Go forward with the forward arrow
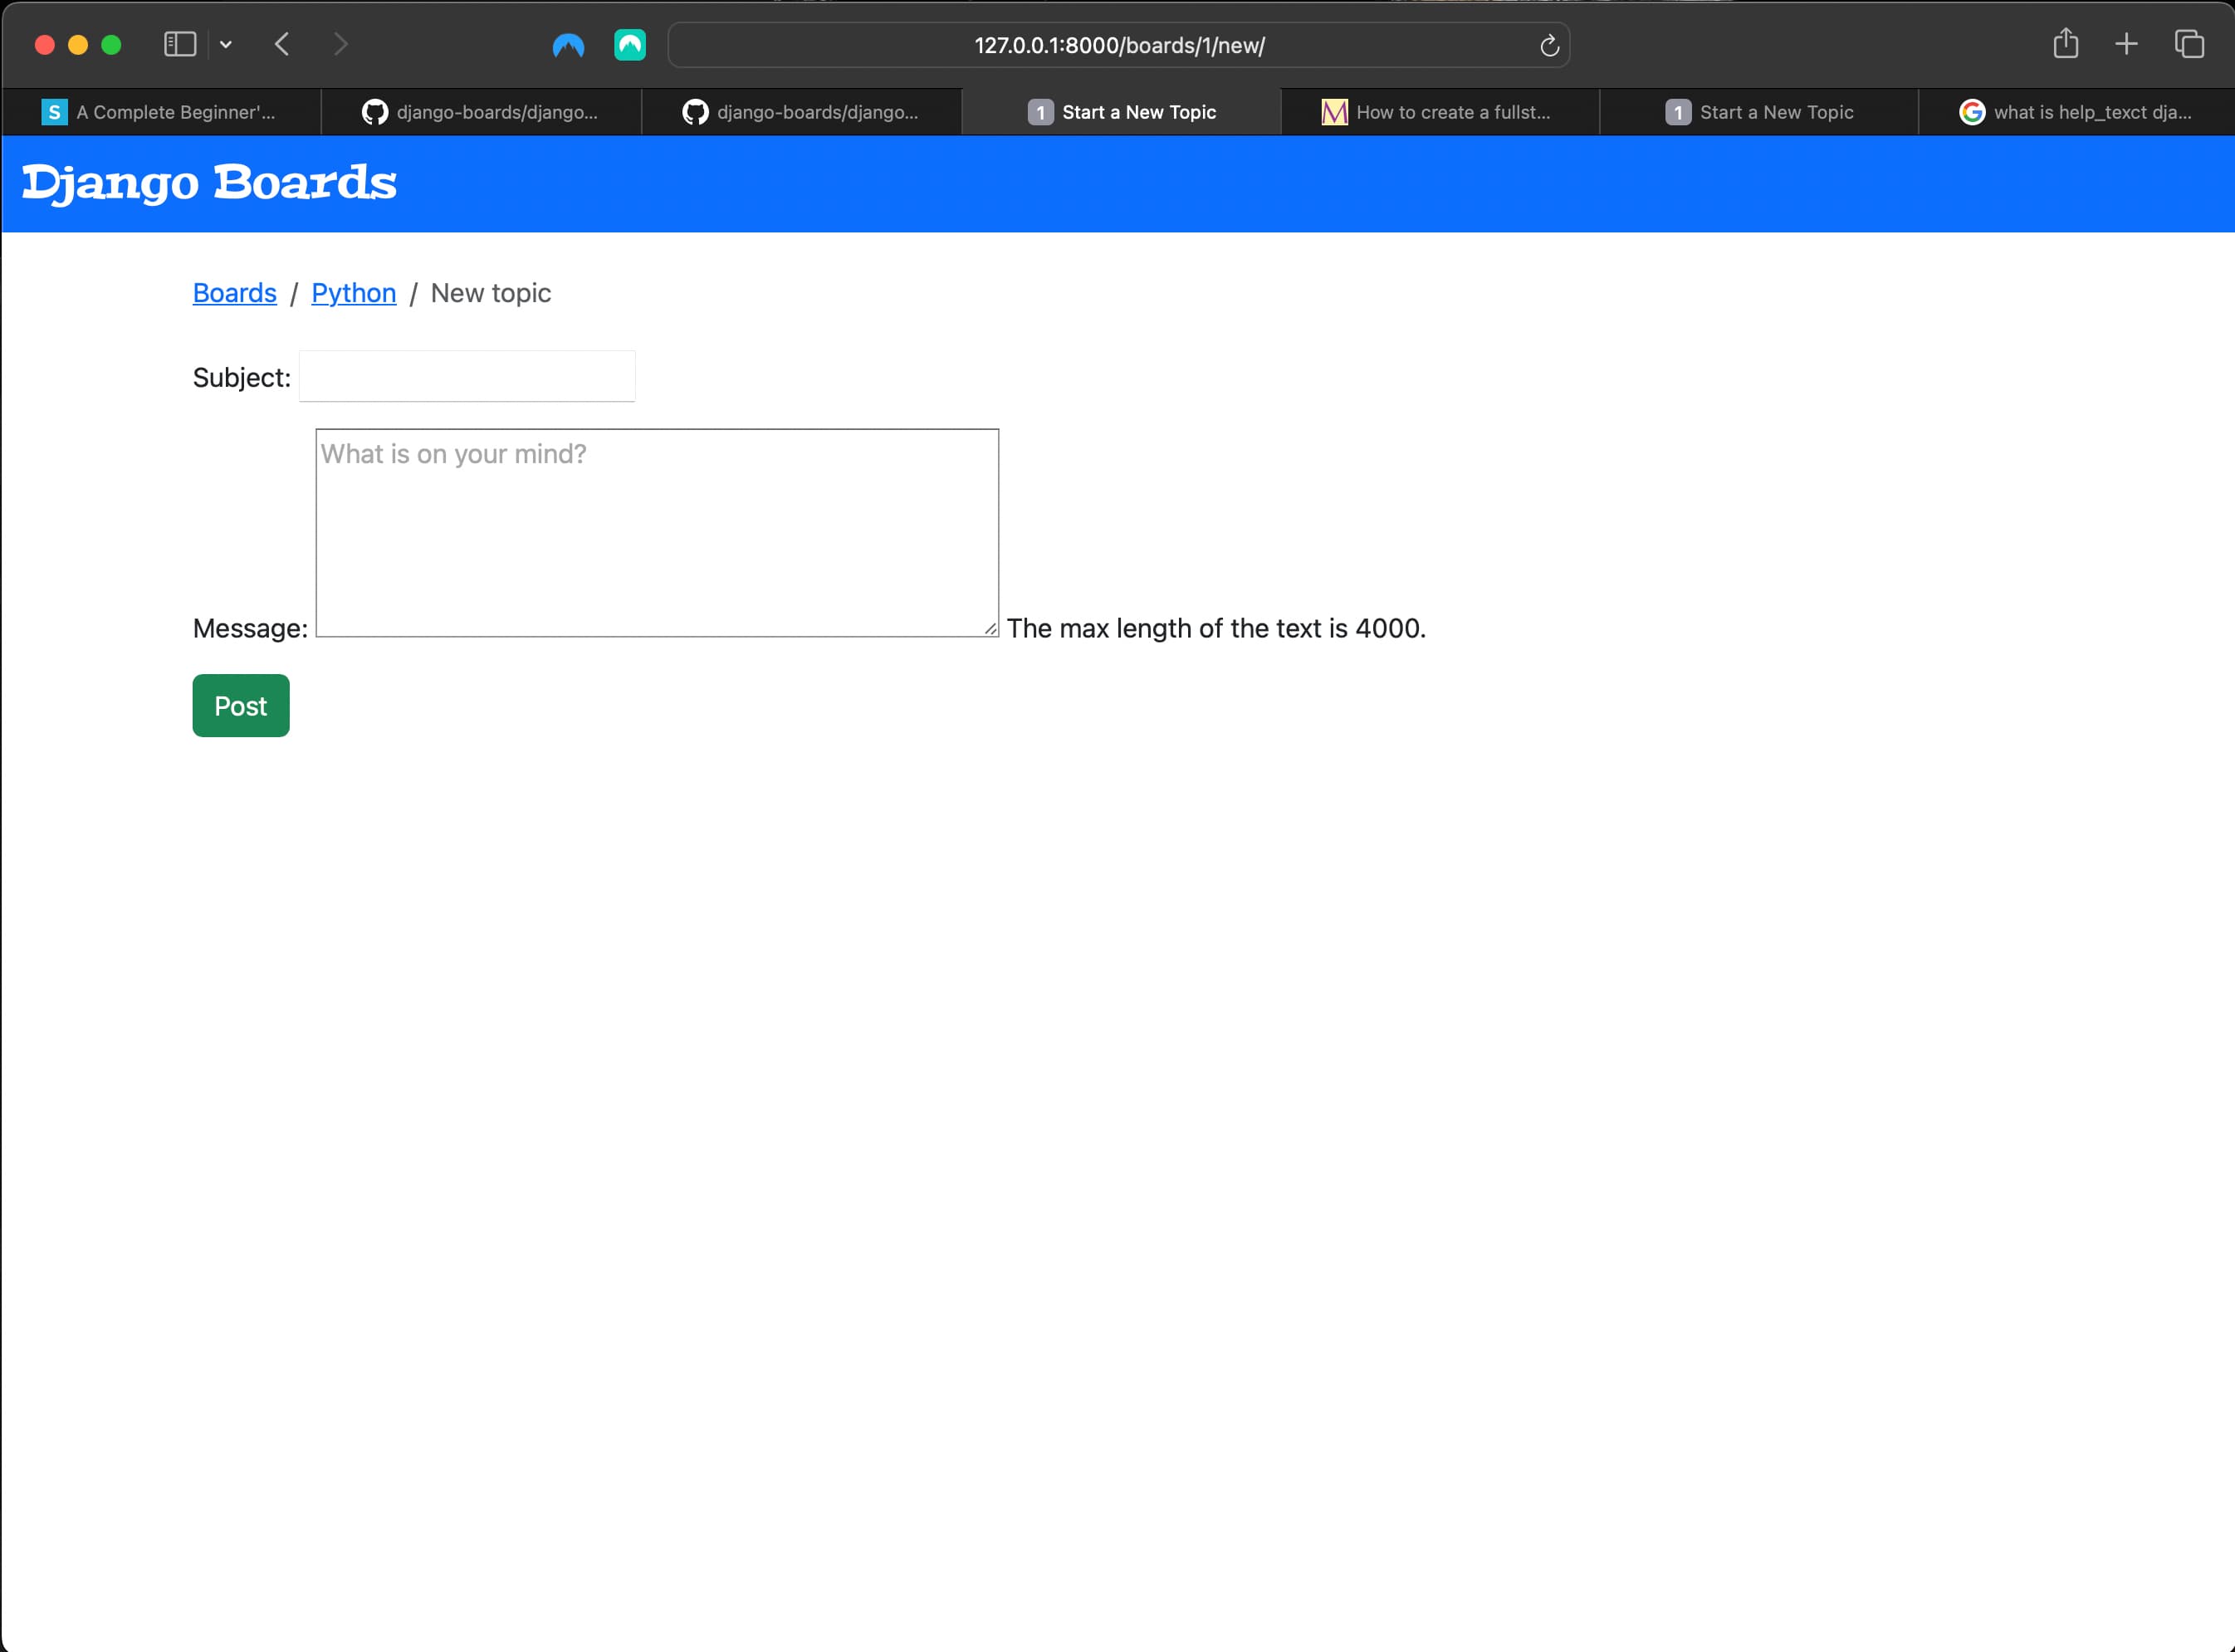Image resolution: width=2235 pixels, height=1652 pixels. (x=341, y=44)
